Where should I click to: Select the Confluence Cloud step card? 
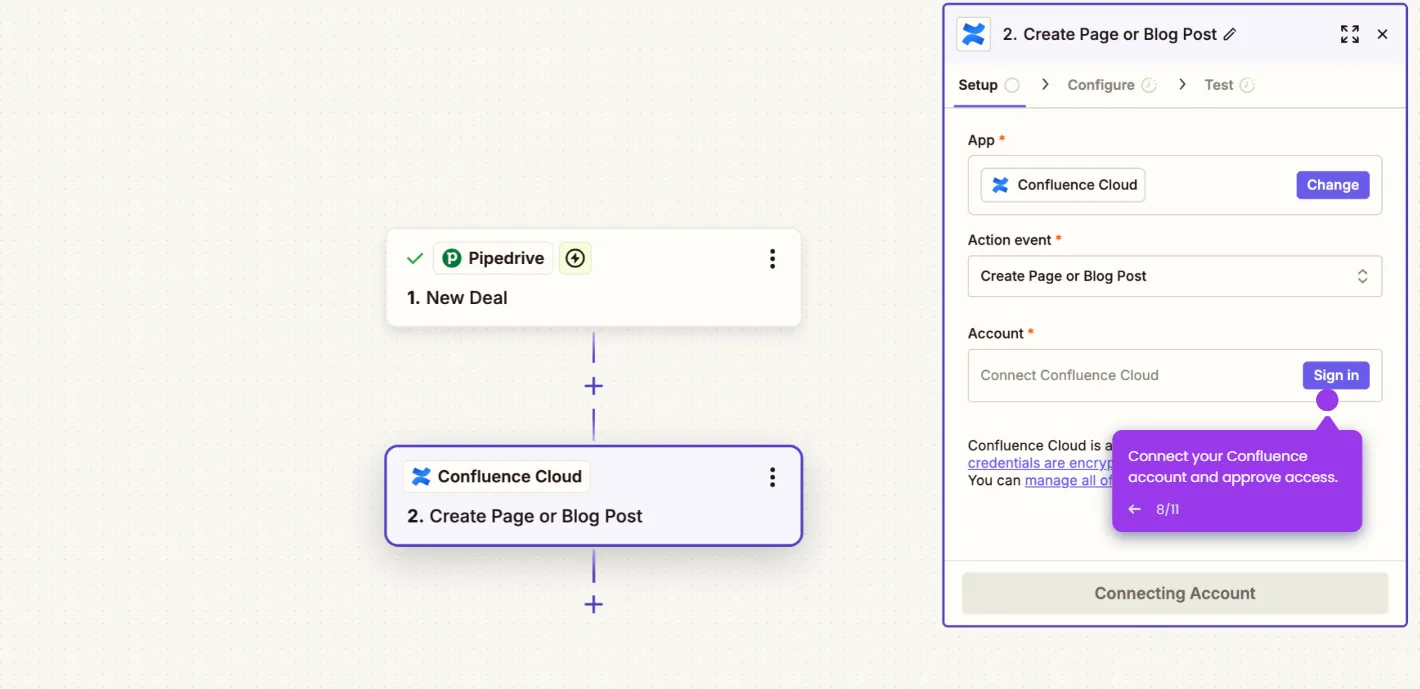click(x=594, y=496)
